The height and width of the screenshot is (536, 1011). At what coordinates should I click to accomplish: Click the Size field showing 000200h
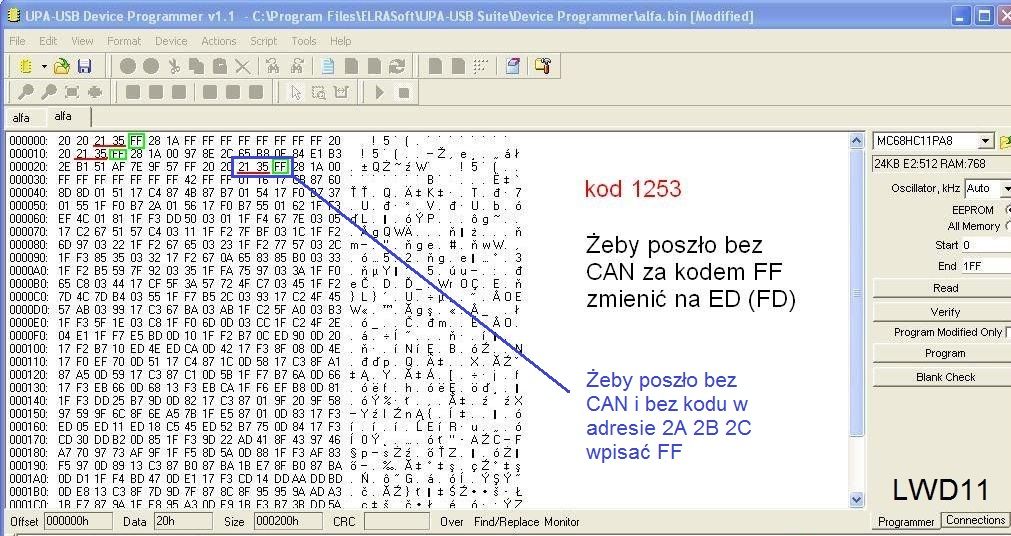click(x=288, y=521)
